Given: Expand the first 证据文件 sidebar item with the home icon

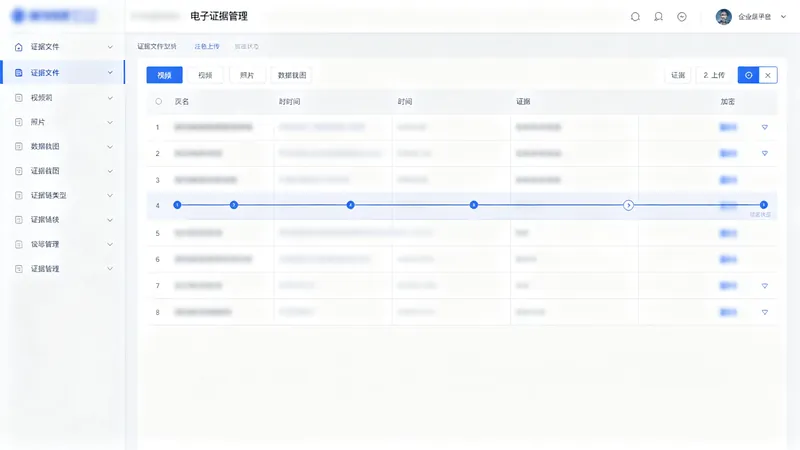Looking at the screenshot, I should click(110, 47).
